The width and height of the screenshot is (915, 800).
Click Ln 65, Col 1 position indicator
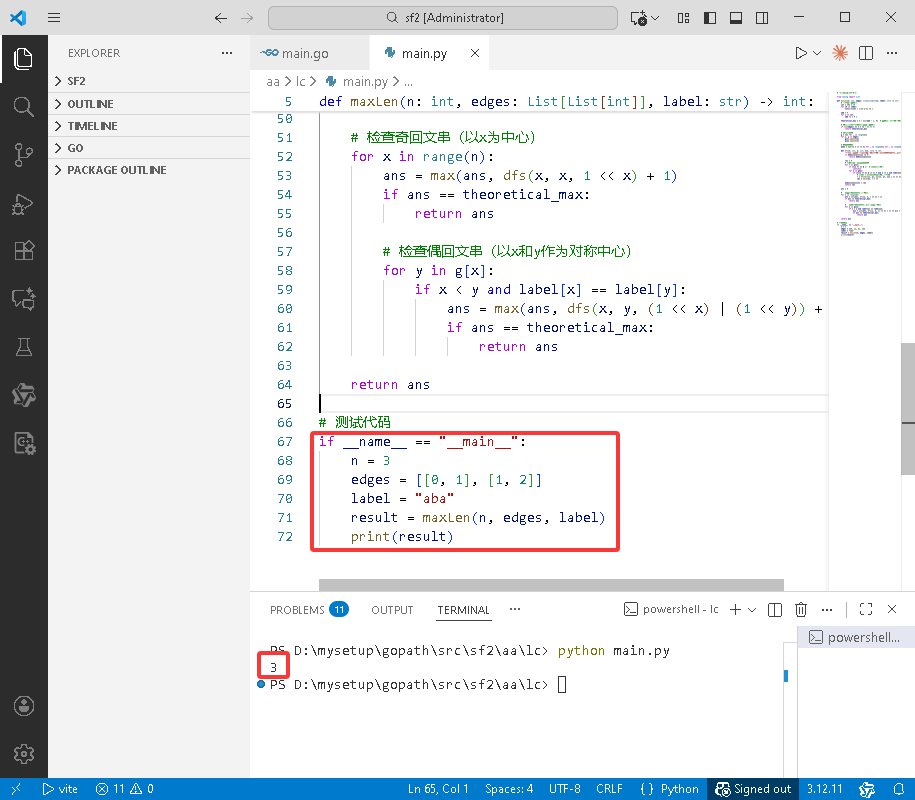[438, 789]
